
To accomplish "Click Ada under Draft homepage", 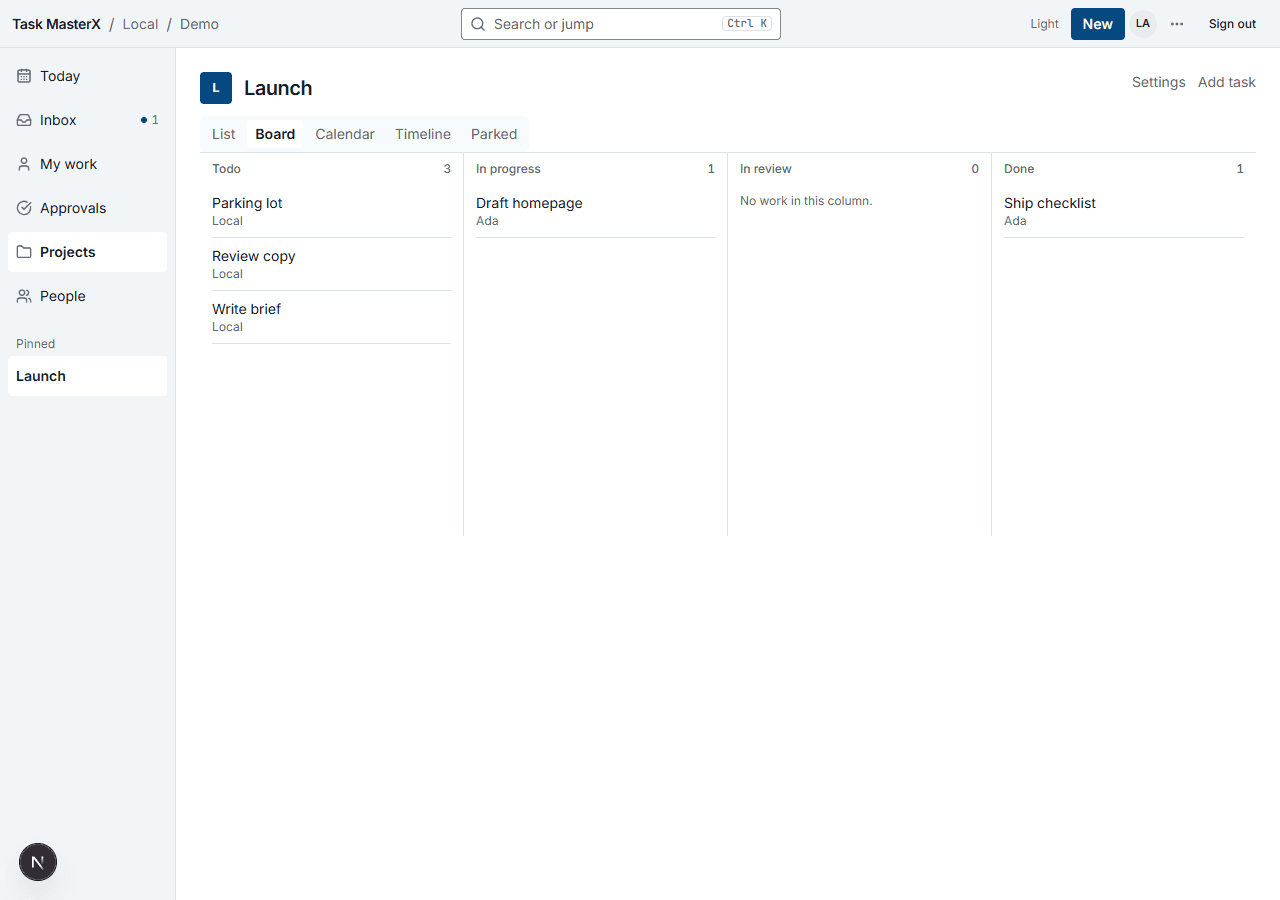I will 487,221.
